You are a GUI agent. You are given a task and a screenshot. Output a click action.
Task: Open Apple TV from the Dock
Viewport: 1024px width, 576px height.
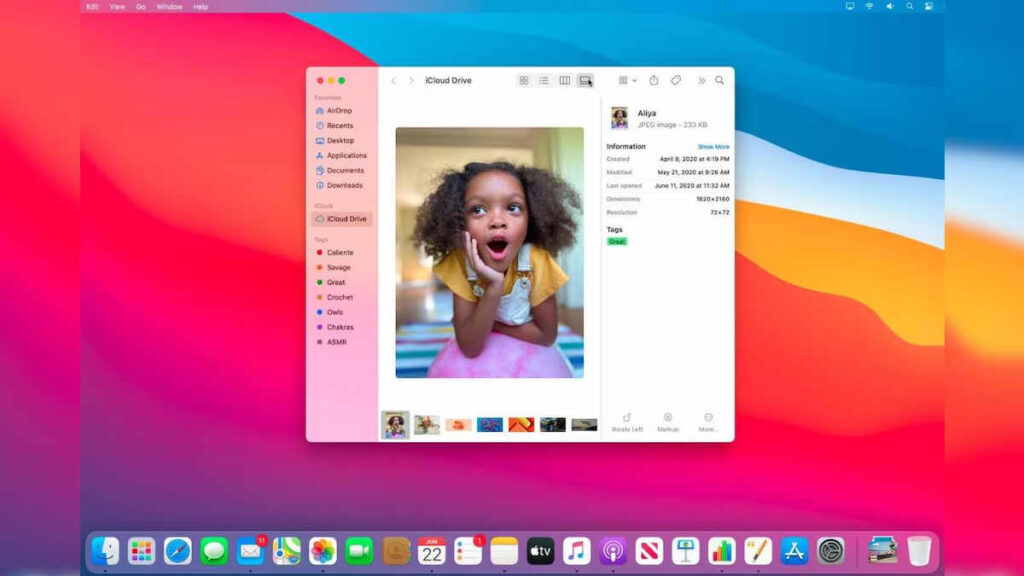click(541, 551)
